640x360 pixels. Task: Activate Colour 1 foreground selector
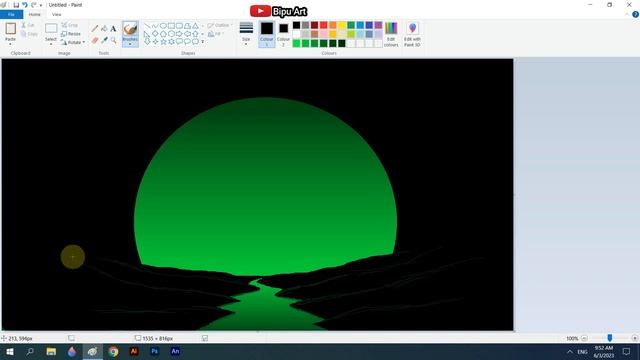[267, 34]
